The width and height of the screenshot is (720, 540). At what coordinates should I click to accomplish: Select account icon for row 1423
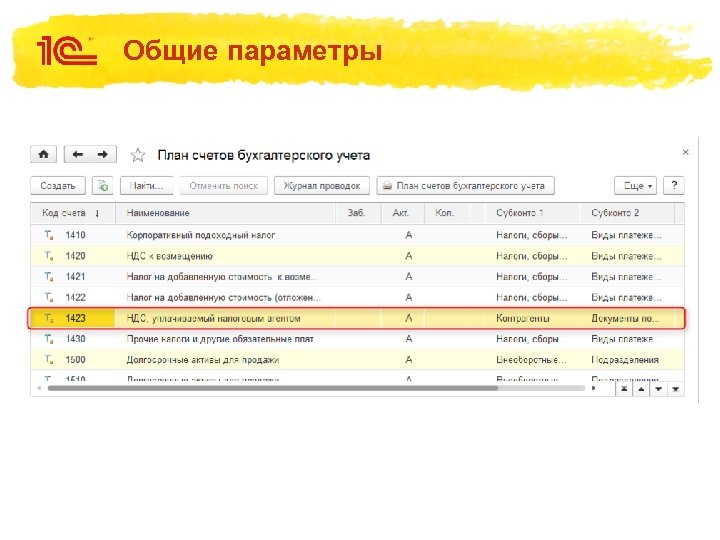49,318
